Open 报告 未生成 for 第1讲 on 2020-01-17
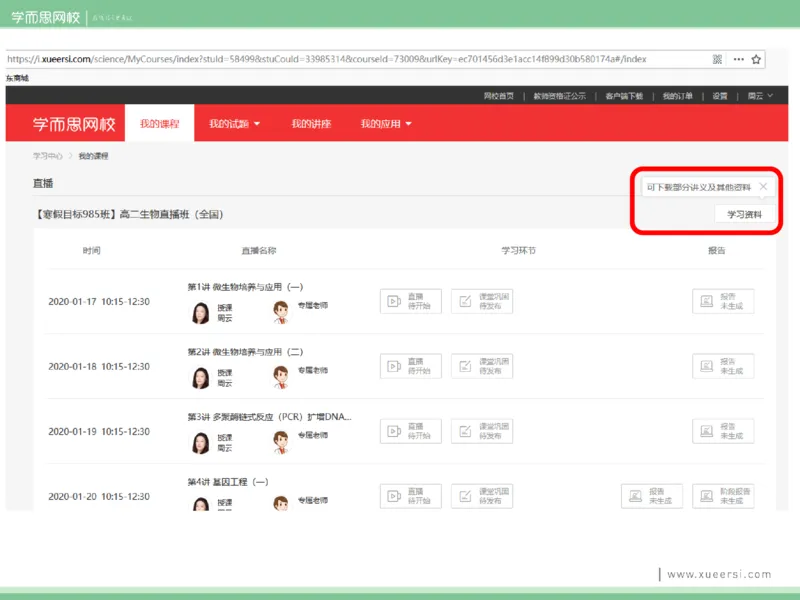This screenshot has width=800, height=600. (x=723, y=301)
